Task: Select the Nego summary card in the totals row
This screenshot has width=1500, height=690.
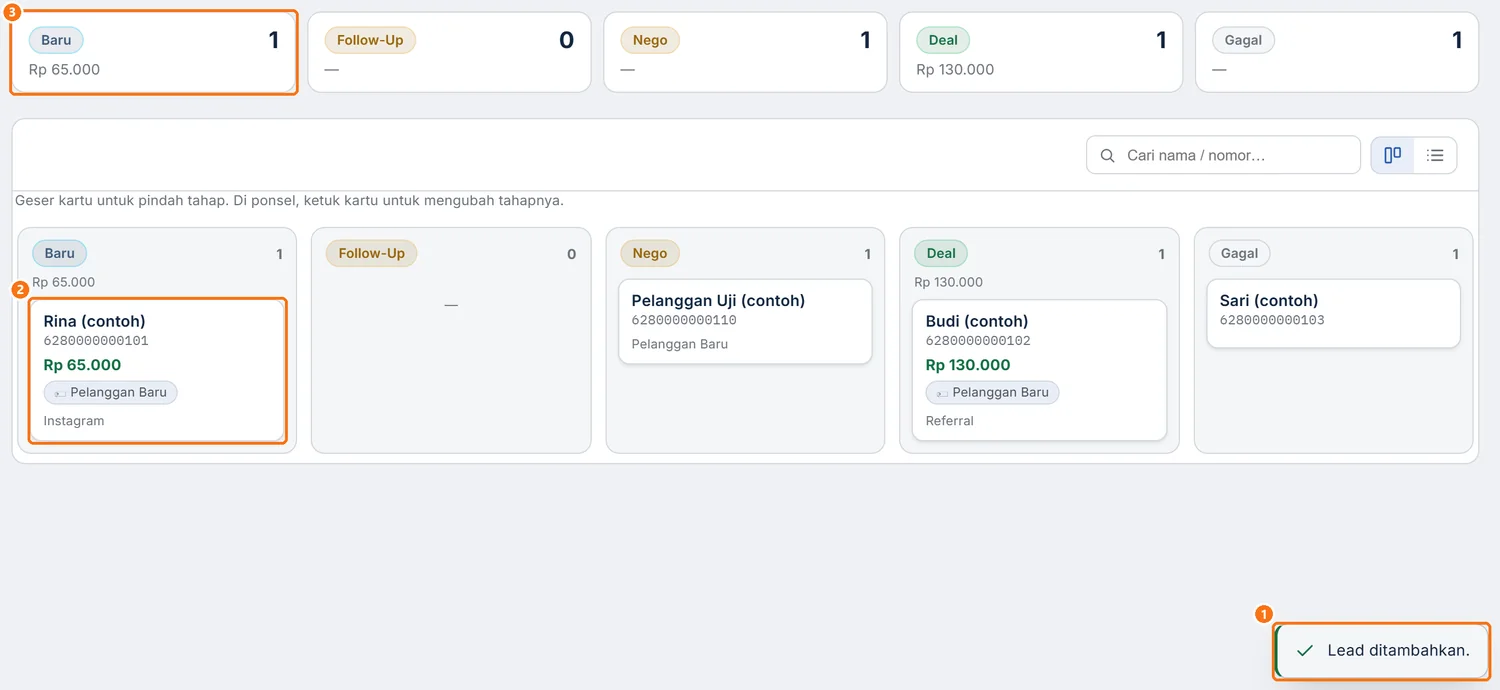Action: click(x=745, y=53)
